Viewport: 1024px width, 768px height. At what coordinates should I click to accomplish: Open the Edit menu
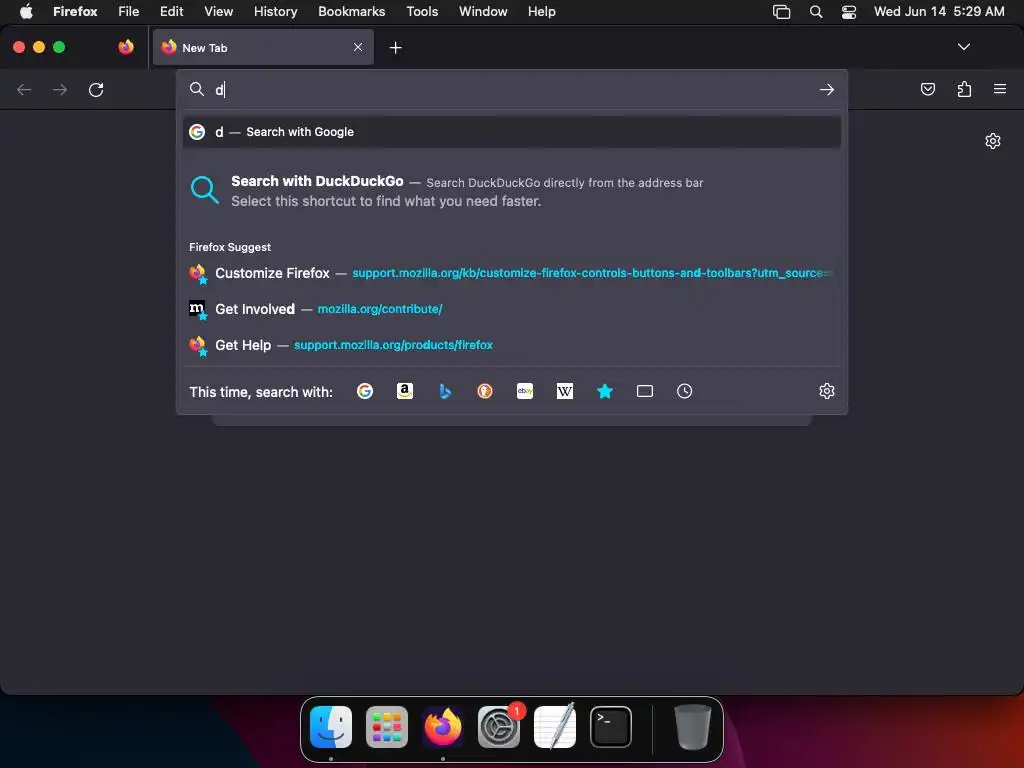pos(172,11)
